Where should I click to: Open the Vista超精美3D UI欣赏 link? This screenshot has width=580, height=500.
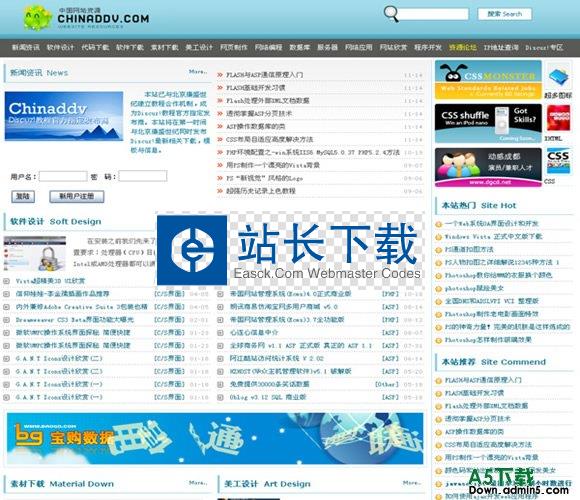[50, 281]
